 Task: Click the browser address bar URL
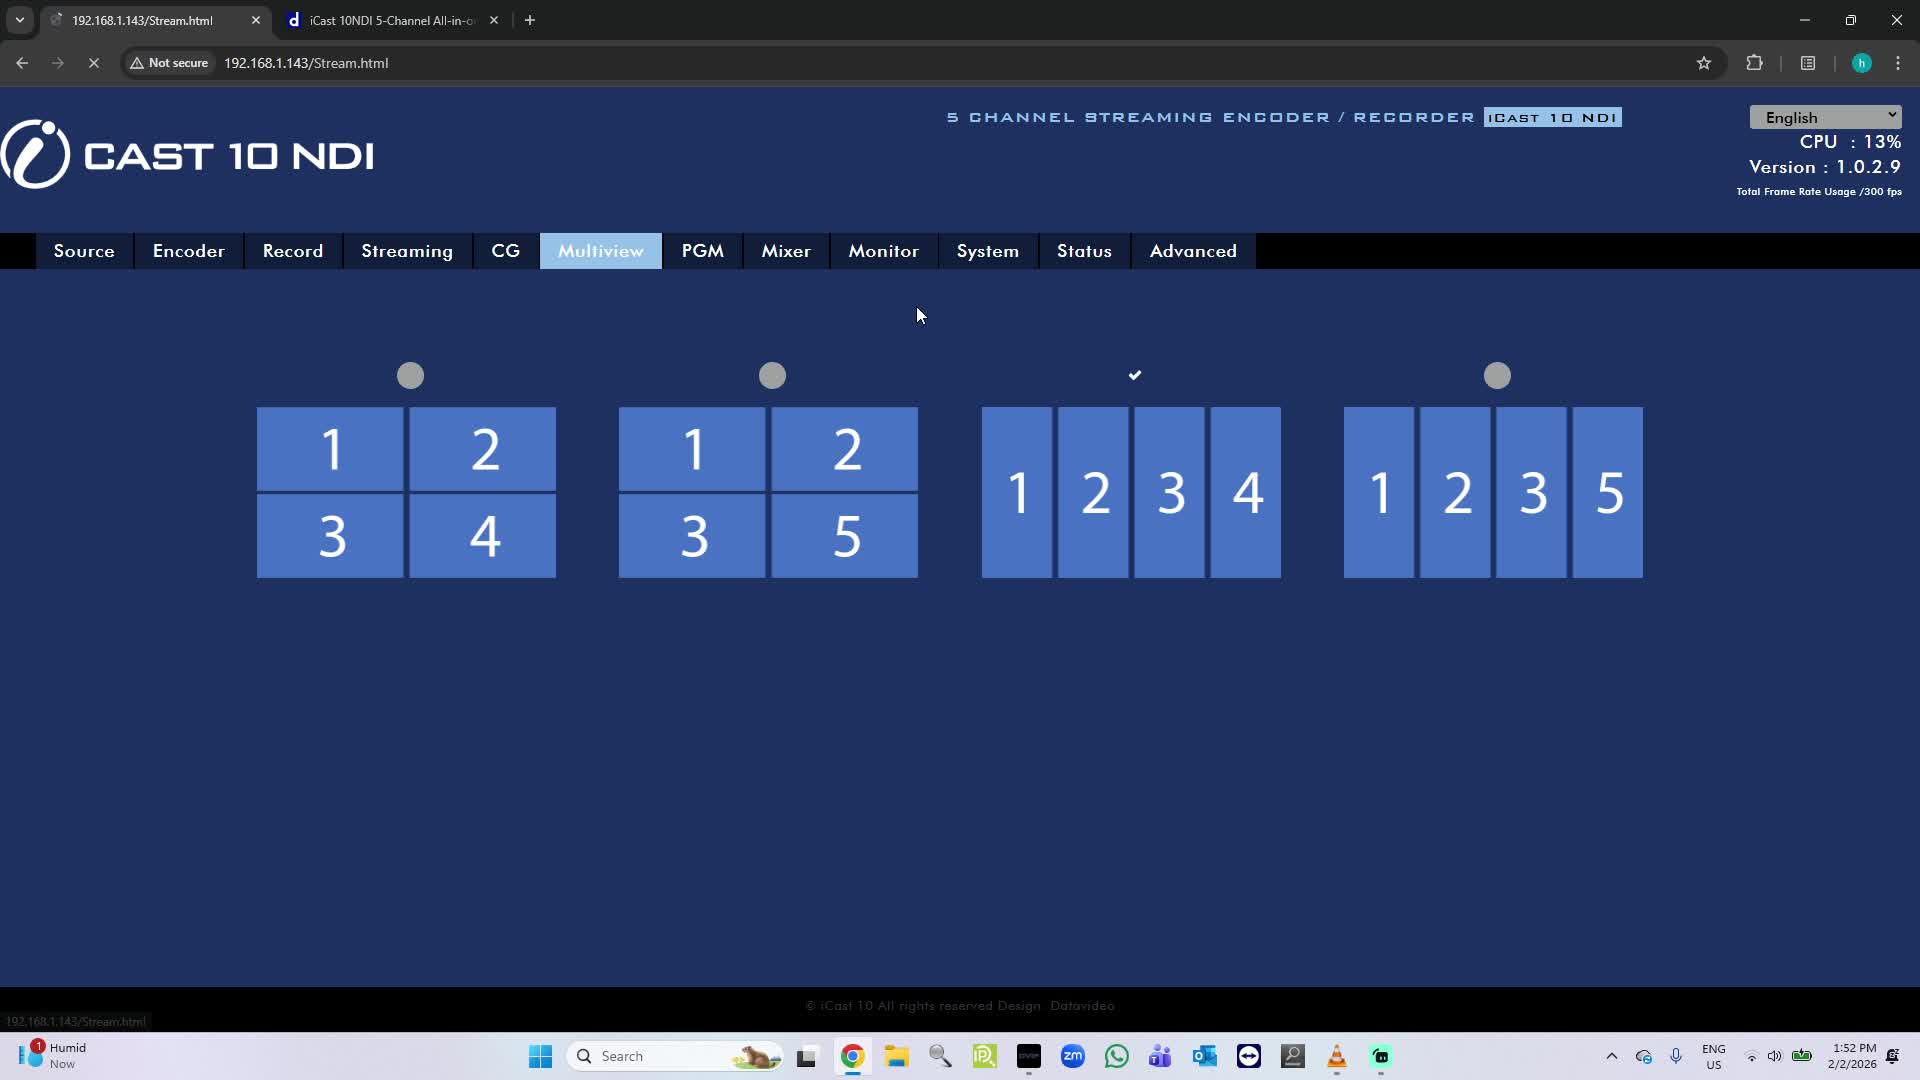(306, 63)
